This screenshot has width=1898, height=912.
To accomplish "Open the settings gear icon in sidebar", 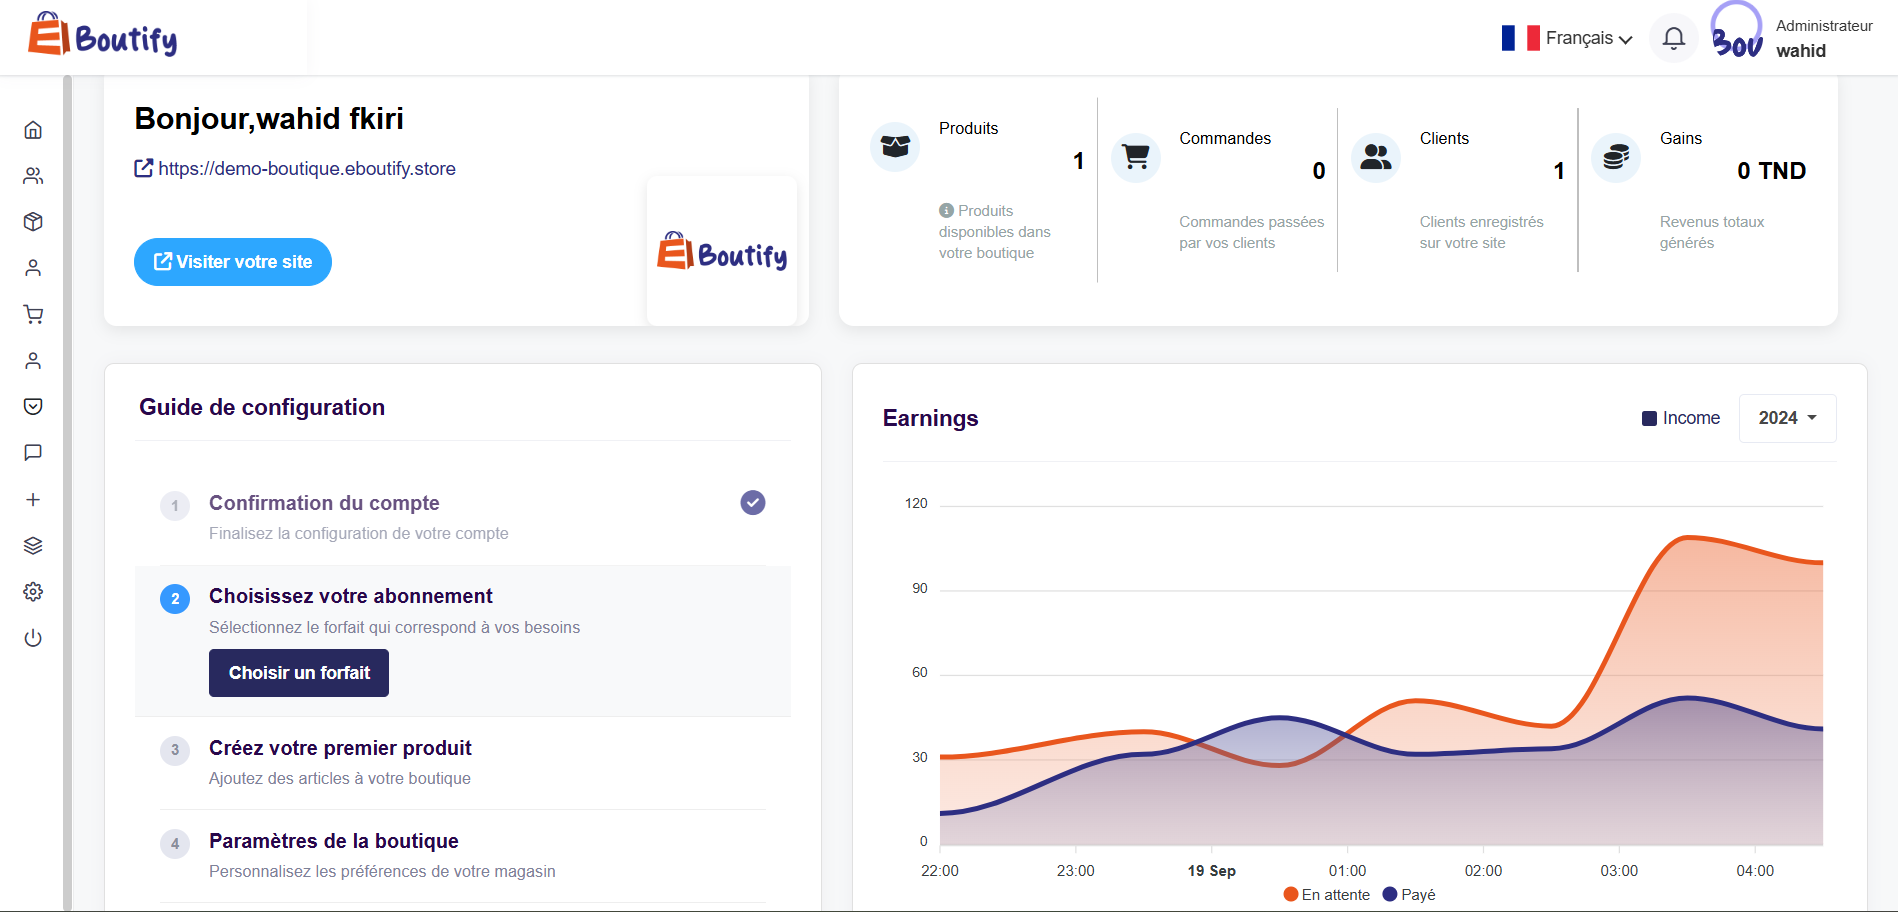I will 33,592.
